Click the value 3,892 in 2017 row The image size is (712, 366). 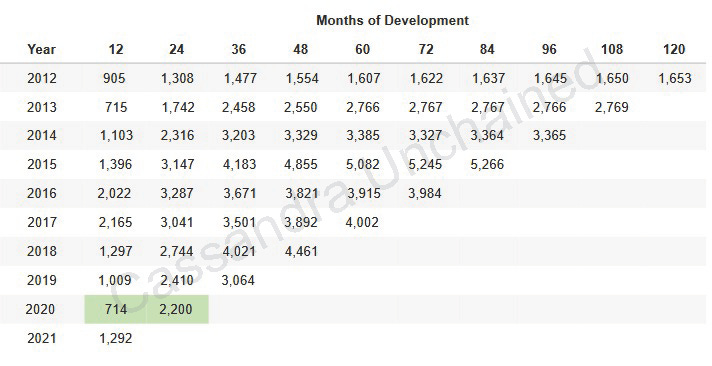301,223
